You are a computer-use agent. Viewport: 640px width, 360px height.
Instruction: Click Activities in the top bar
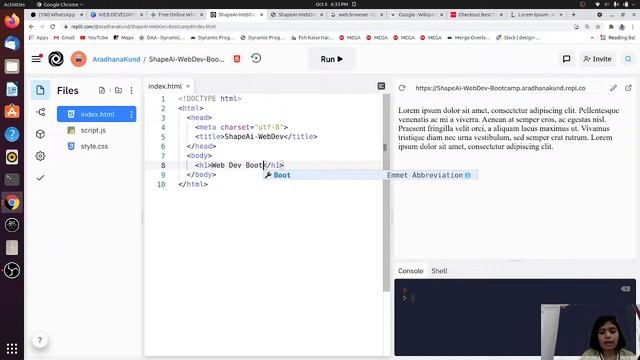point(14,4)
